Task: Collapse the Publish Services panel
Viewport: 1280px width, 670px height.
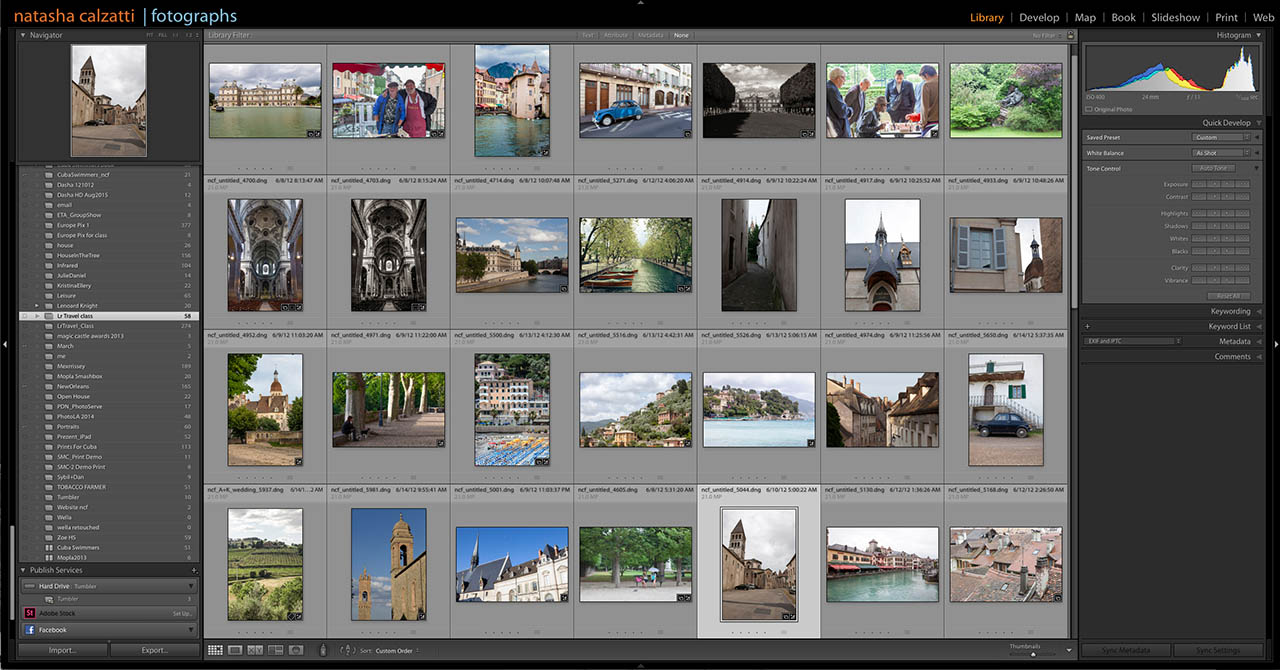Action: click(23, 570)
